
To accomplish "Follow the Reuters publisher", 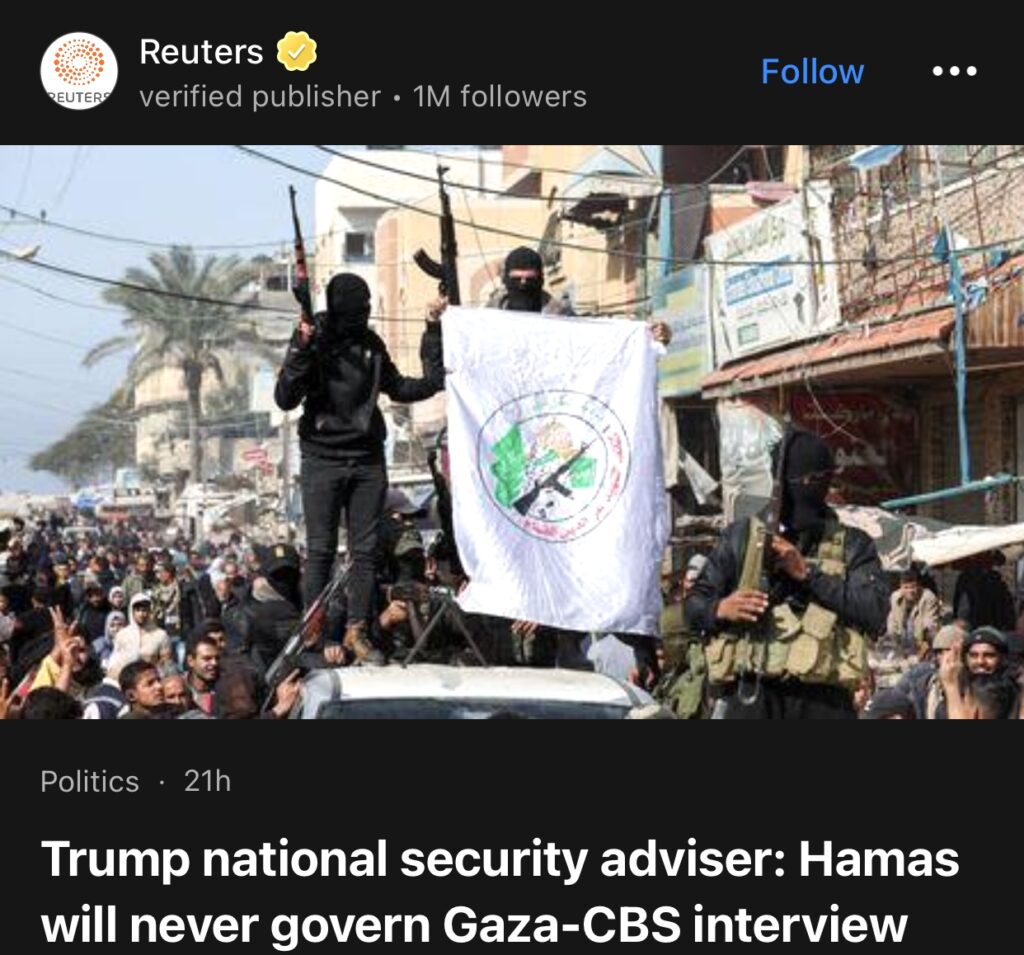I will coord(812,71).
